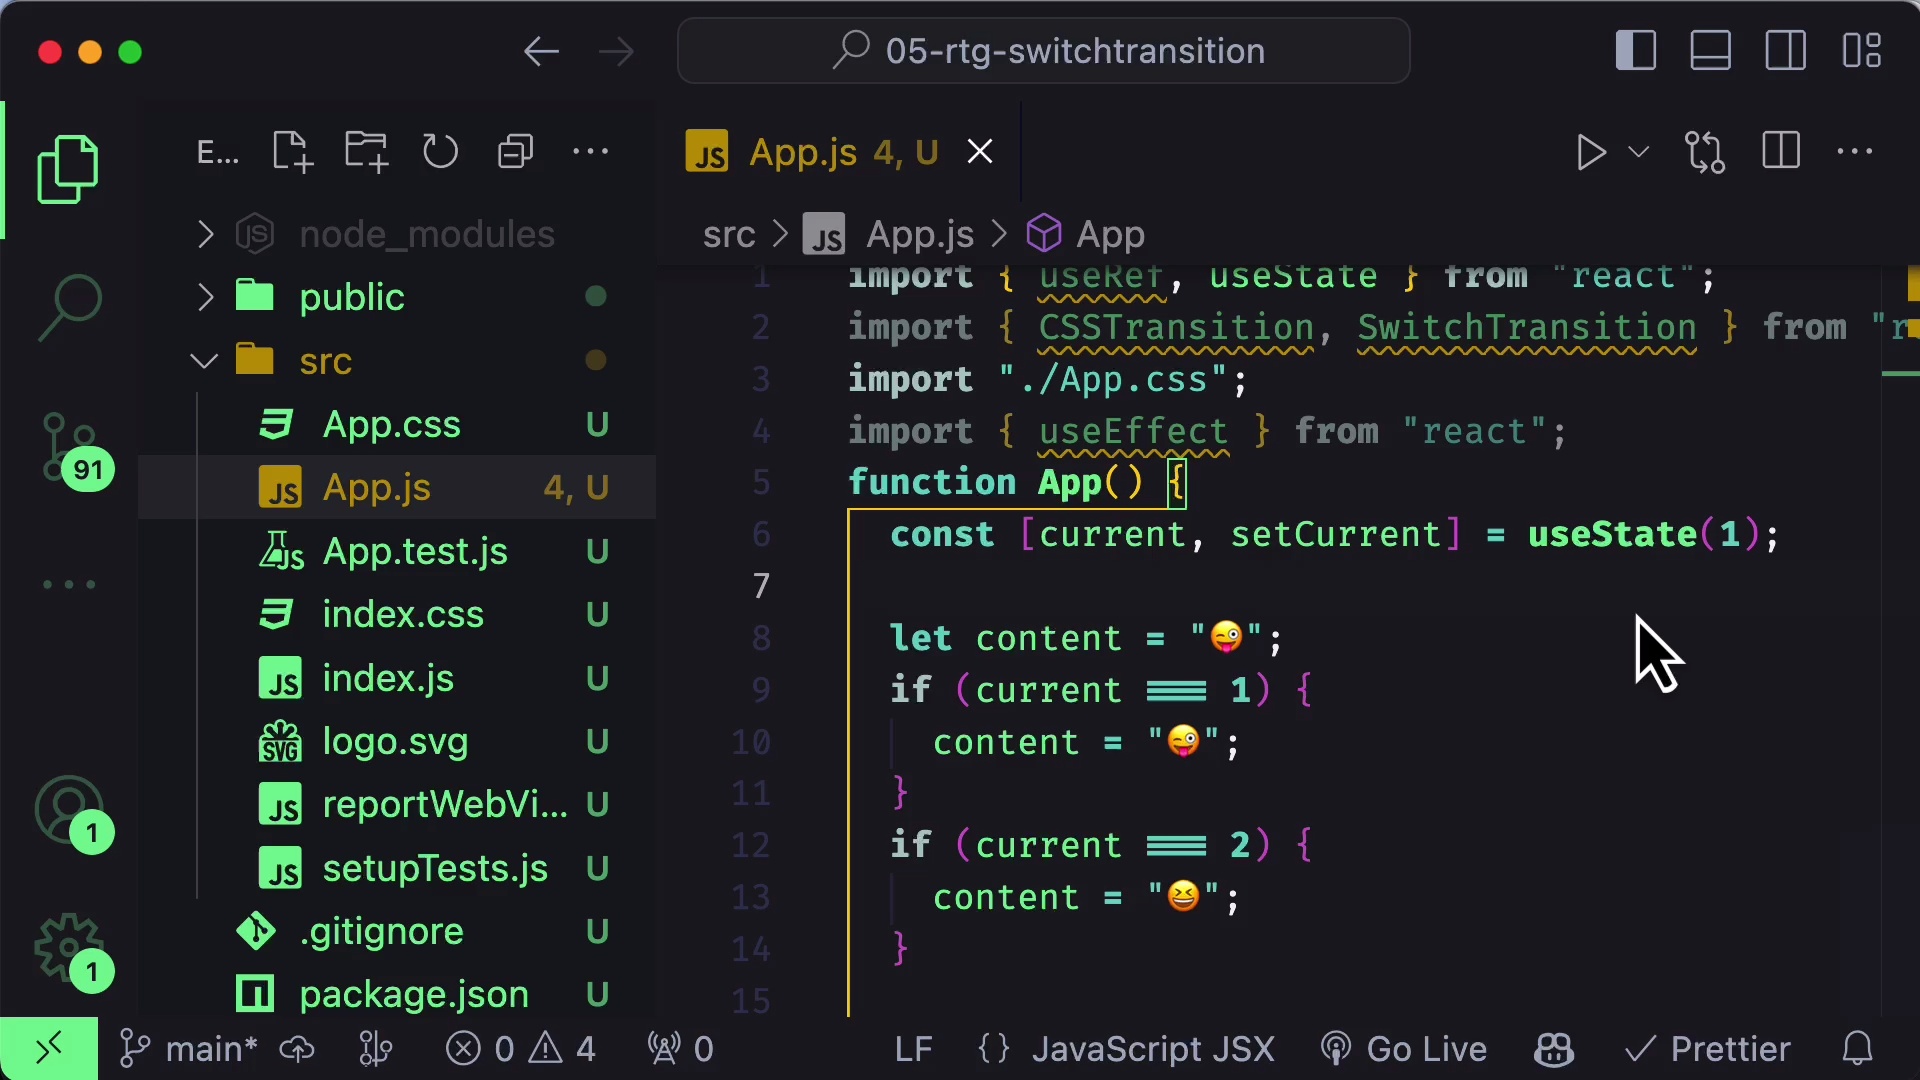Screen dimensions: 1920x1080
Task: Split the editor to the right
Action: [1781, 151]
